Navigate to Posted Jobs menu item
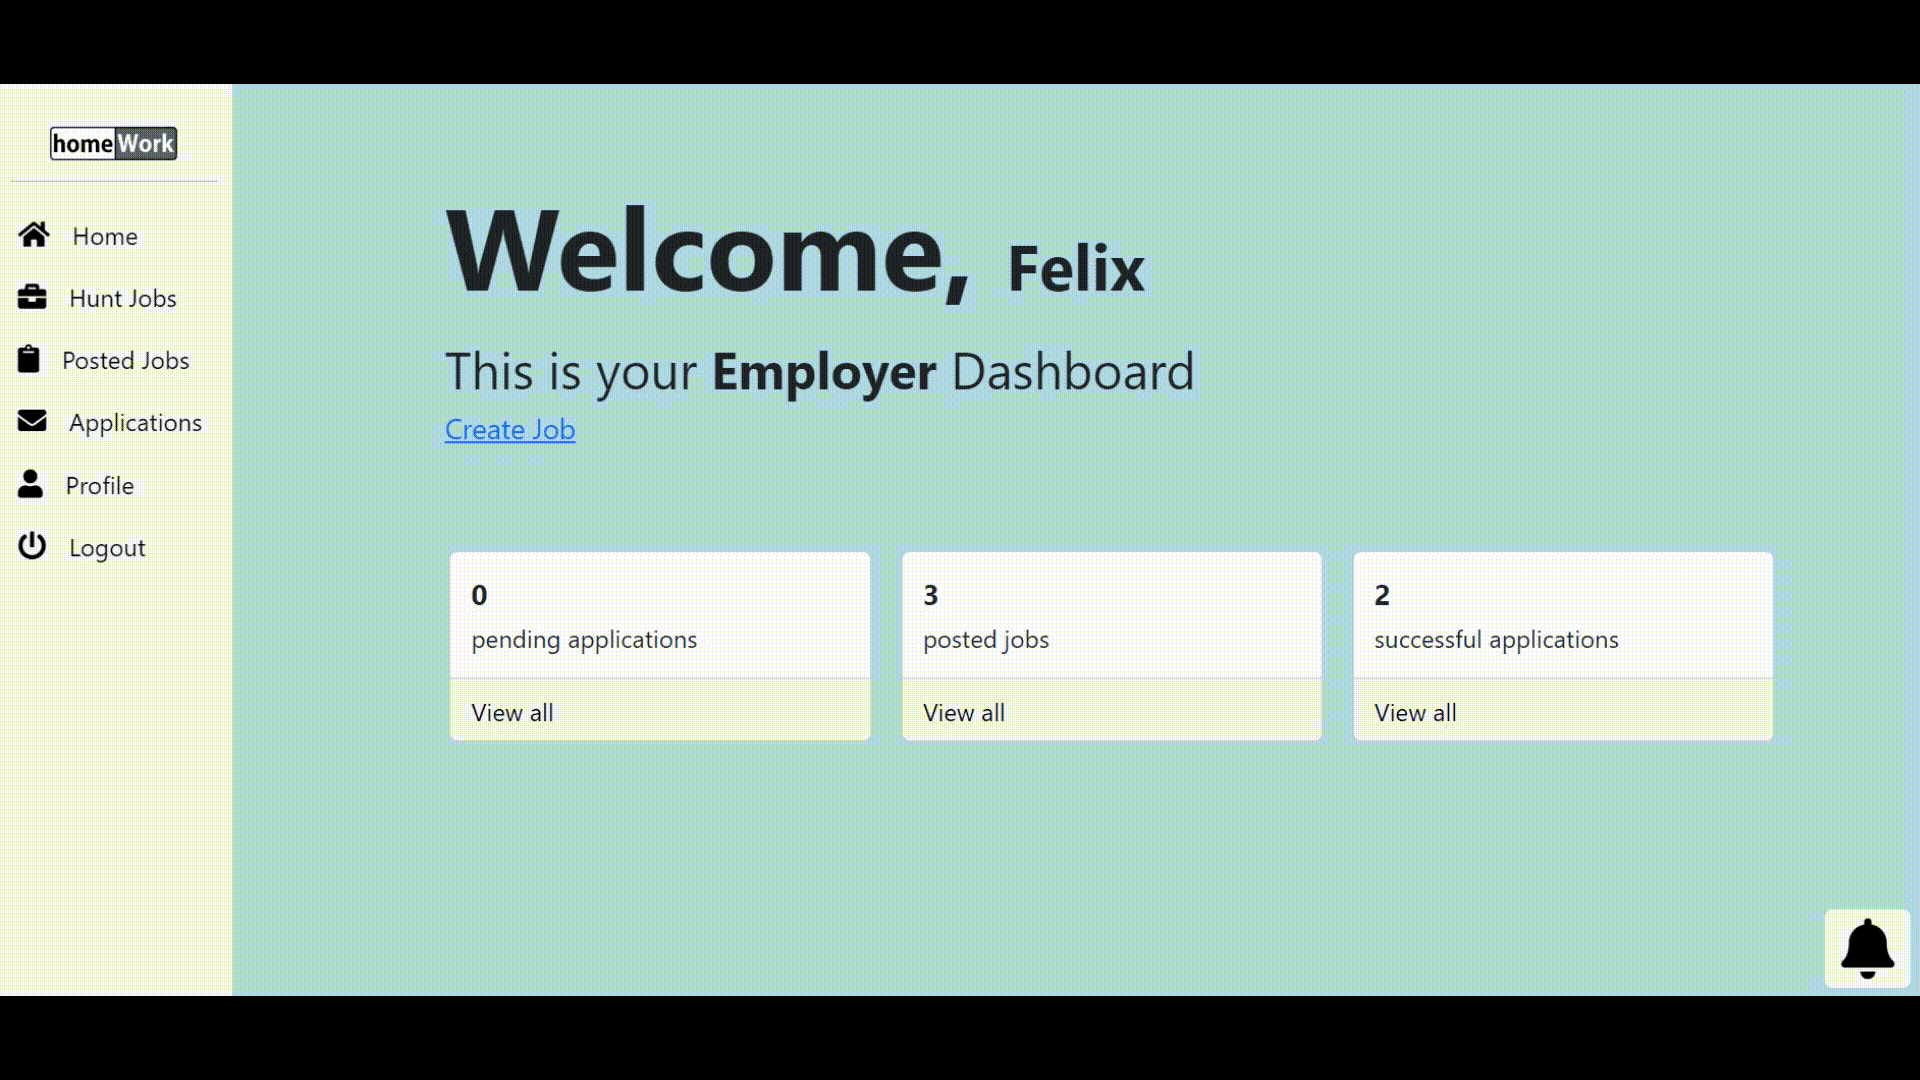1920x1080 pixels. click(x=125, y=359)
